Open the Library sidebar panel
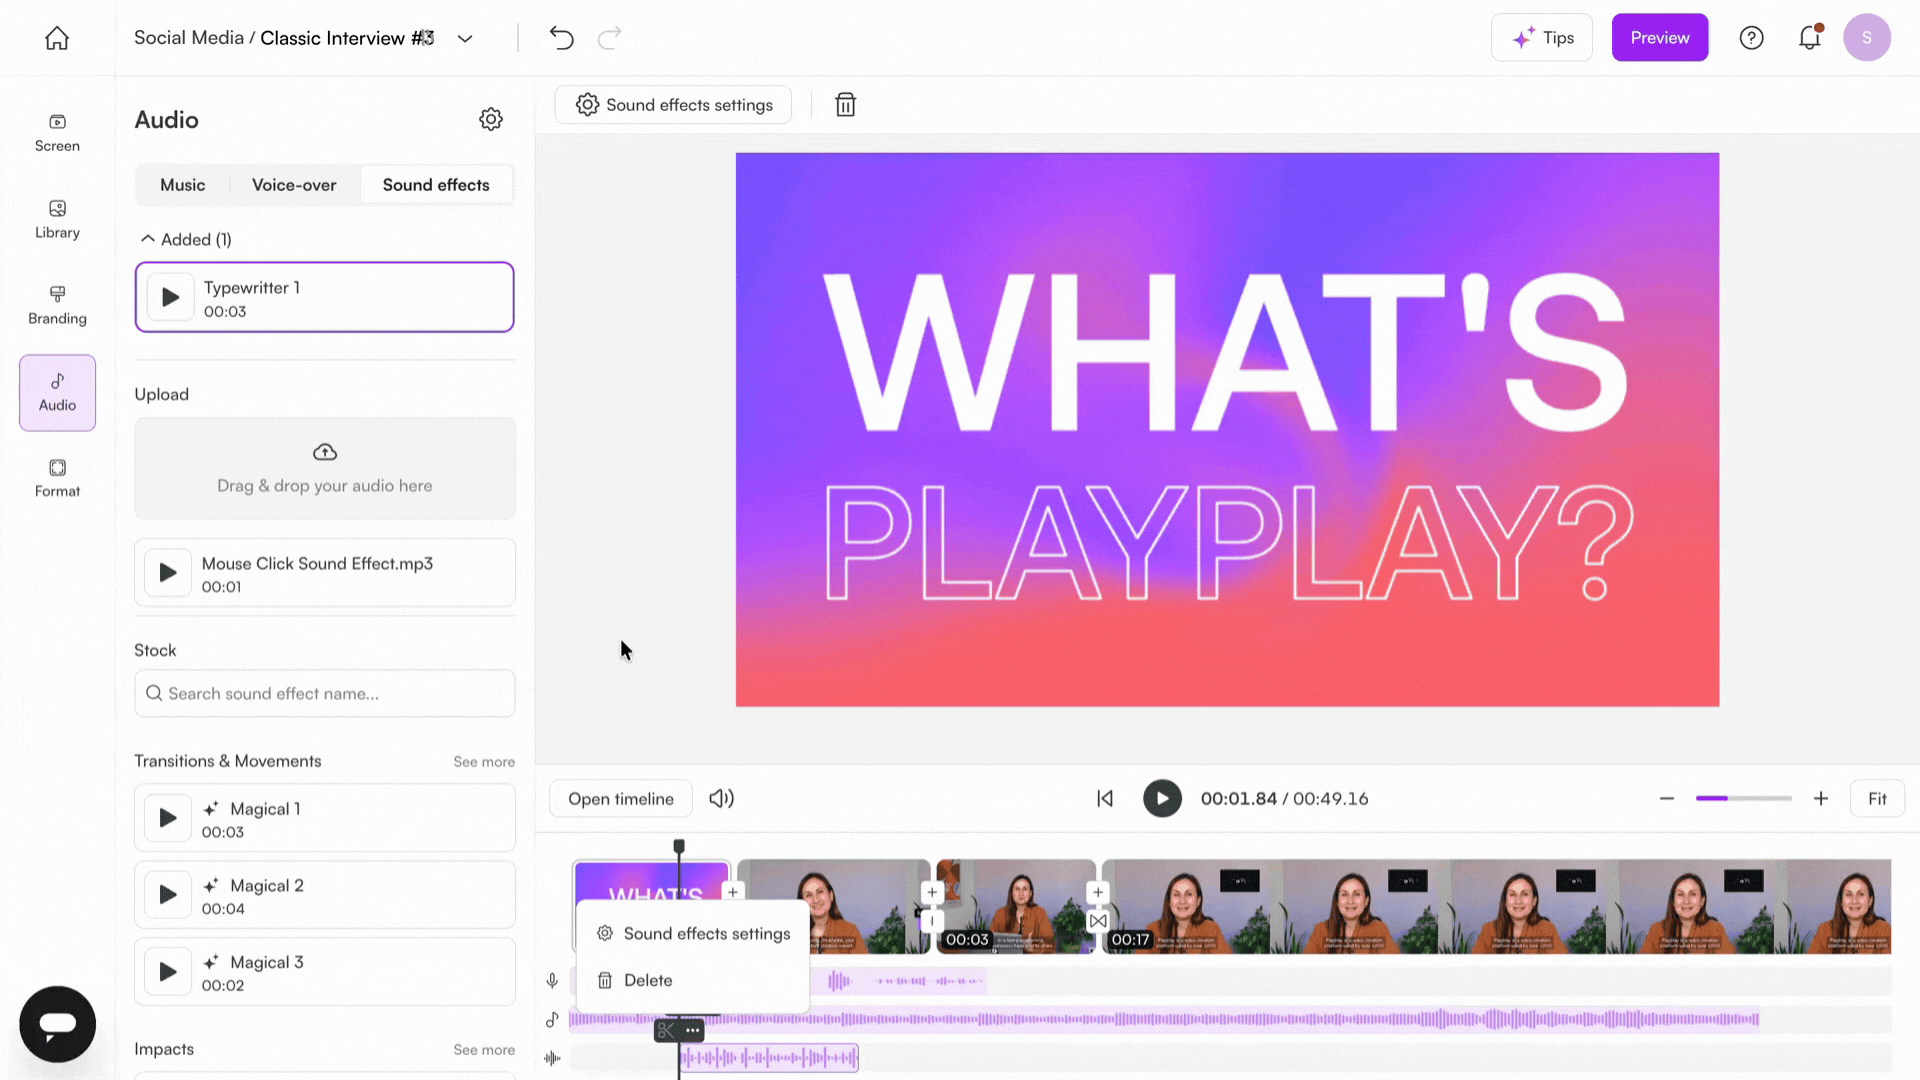 tap(57, 219)
